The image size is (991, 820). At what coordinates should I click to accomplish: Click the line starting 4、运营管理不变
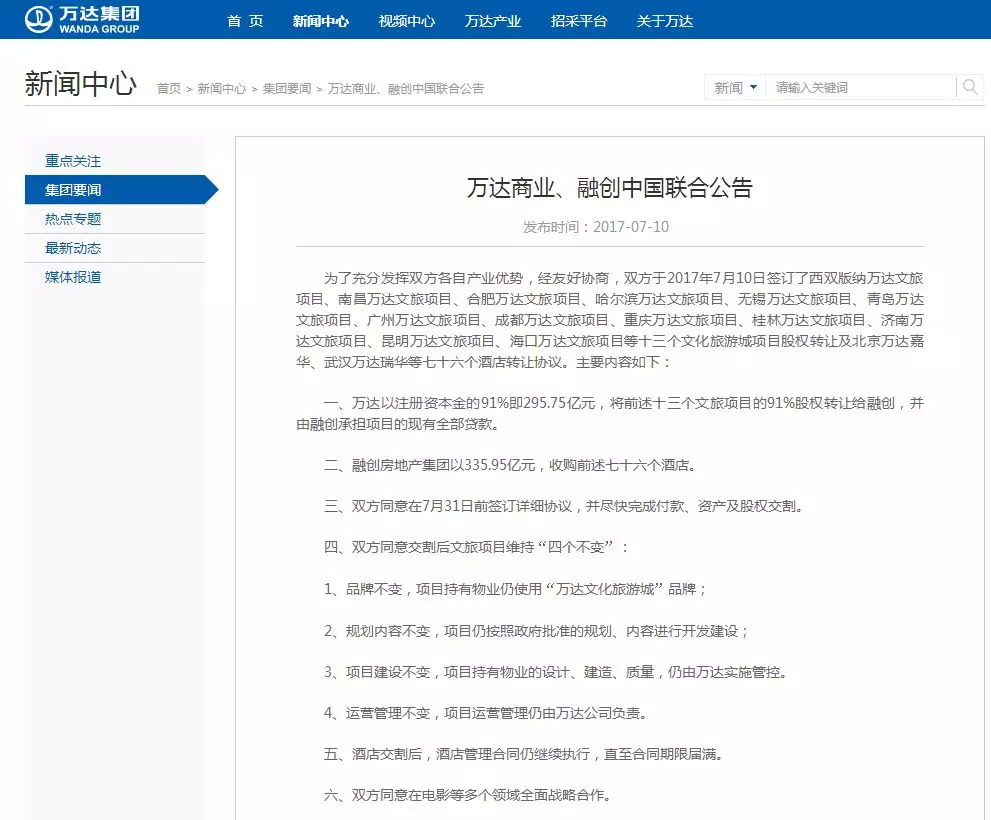click(486, 713)
